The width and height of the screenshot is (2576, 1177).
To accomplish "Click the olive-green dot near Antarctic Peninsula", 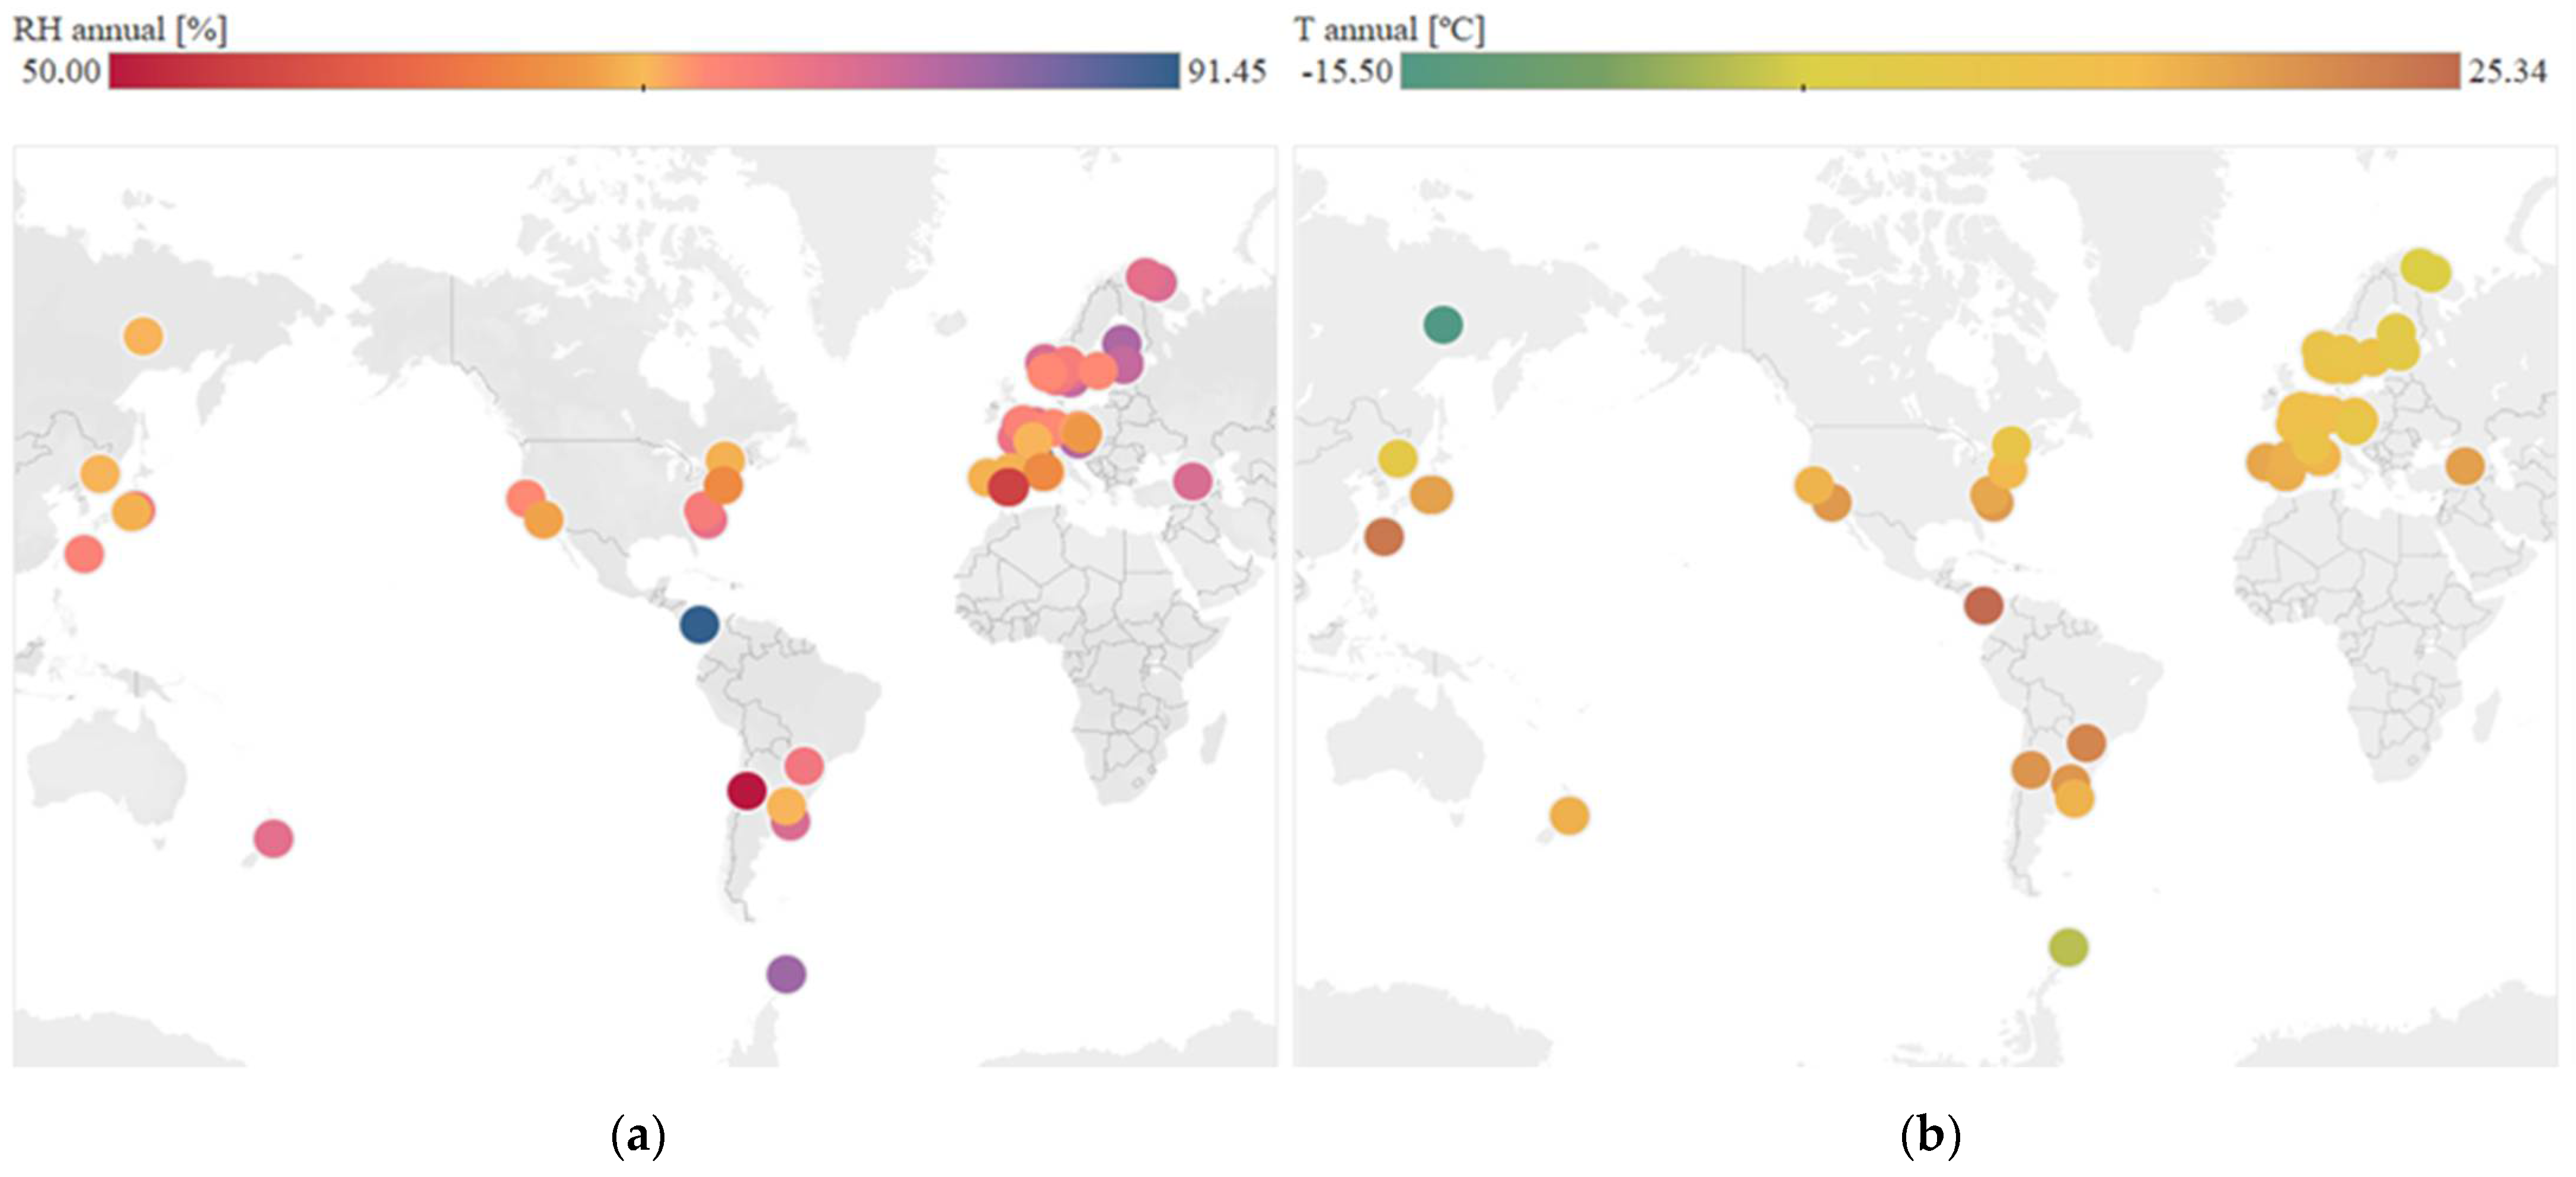I will pos(2068,946).
